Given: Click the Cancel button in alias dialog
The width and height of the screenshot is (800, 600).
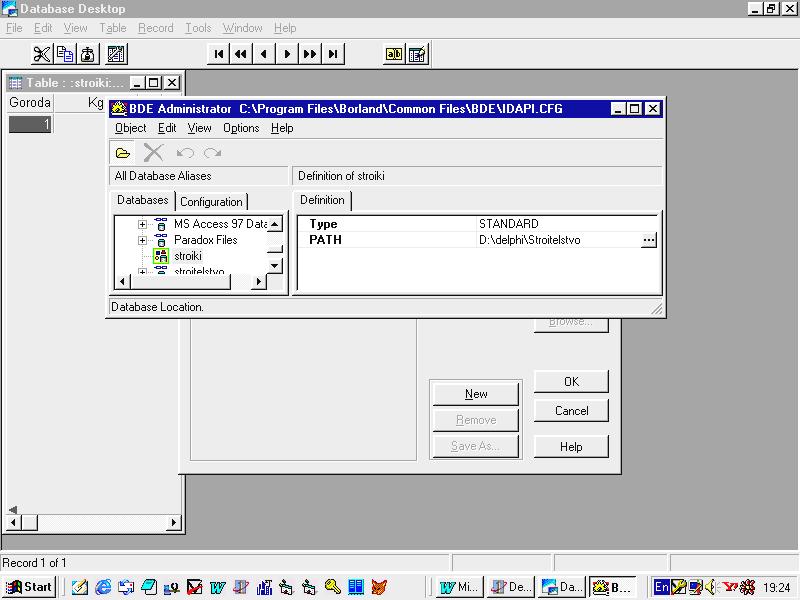Looking at the screenshot, I should (x=571, y=411).
